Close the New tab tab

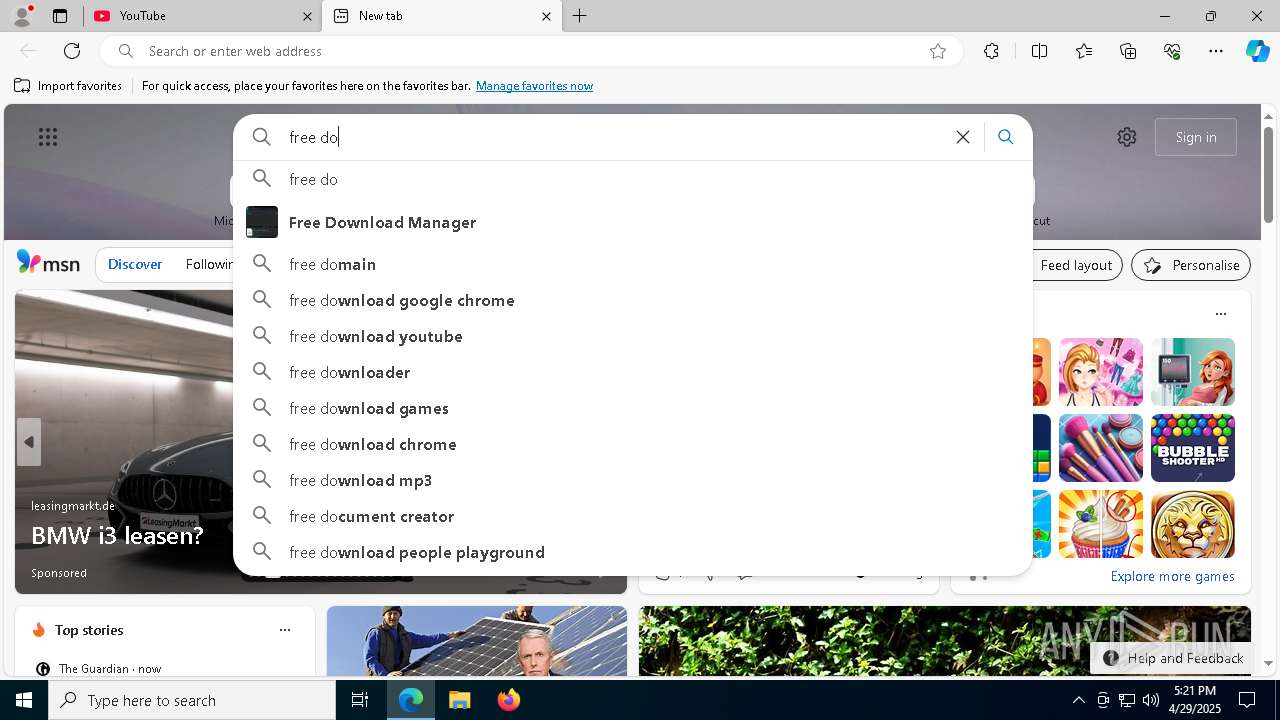coord(546,16)
